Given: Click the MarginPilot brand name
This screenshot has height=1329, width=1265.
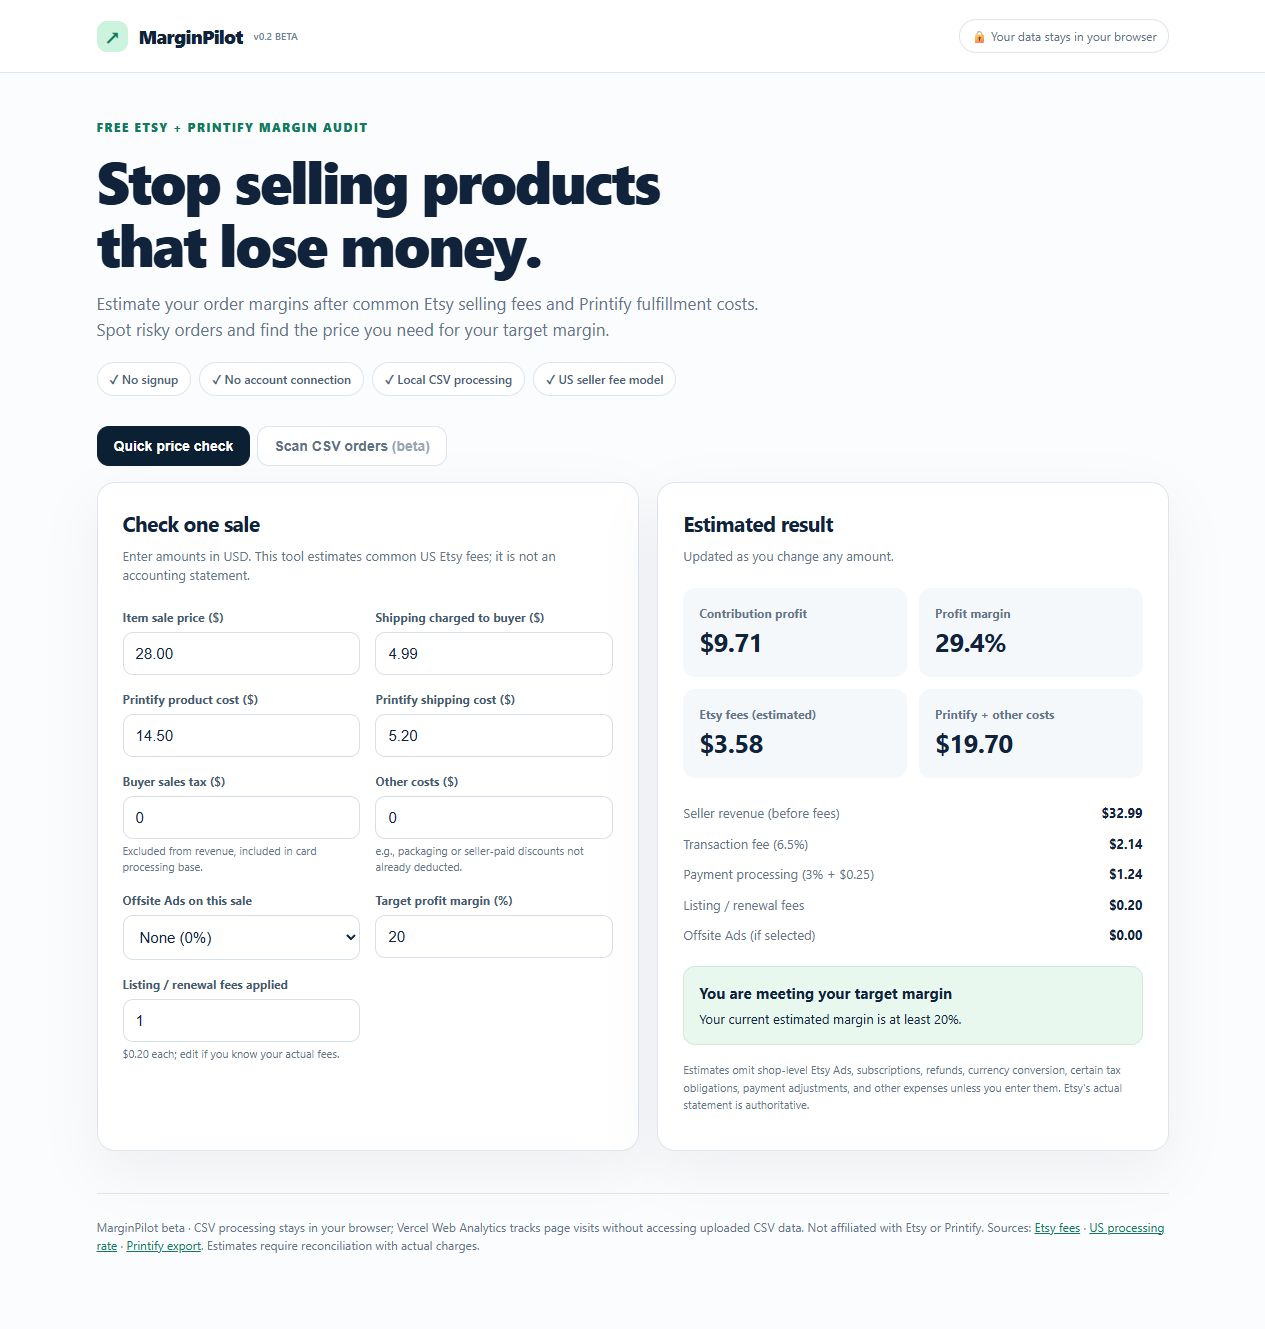Looking at the screenshot, I should (x=191, y=37).
